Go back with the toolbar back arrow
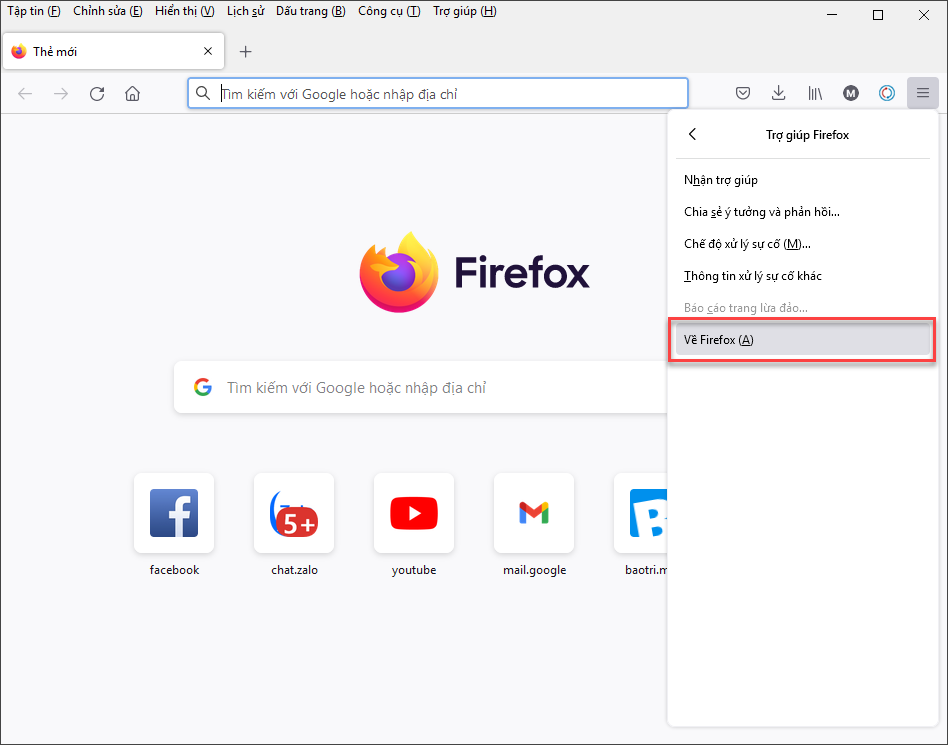The width and height of the screenshot is (948, 745). (25, 94)
